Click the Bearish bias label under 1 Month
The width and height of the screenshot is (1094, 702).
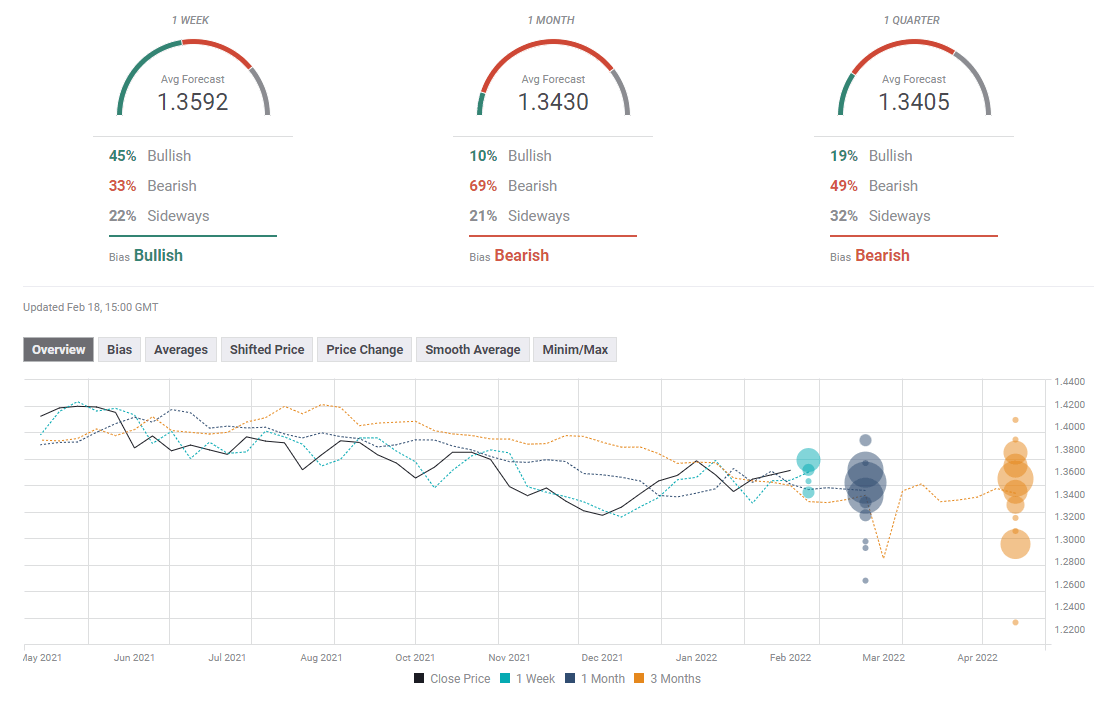pyautogui.click(x=521, y=255)
